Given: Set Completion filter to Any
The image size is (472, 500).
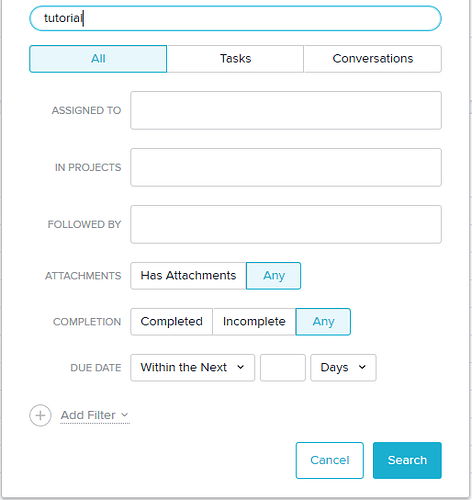Looking at the screenshot, I should tap(323, 322).
